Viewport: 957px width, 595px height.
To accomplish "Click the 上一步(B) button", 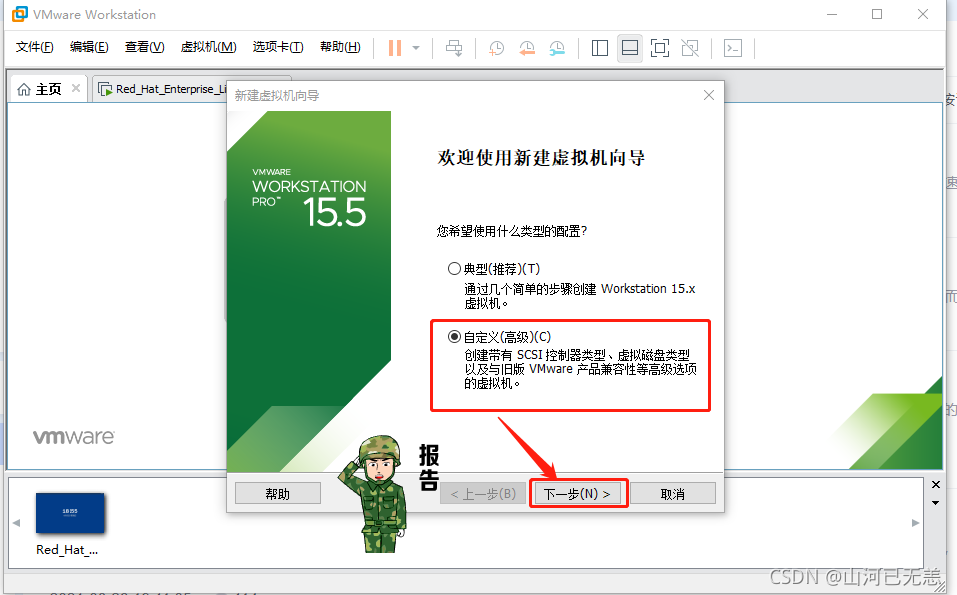I will point(483,494).
